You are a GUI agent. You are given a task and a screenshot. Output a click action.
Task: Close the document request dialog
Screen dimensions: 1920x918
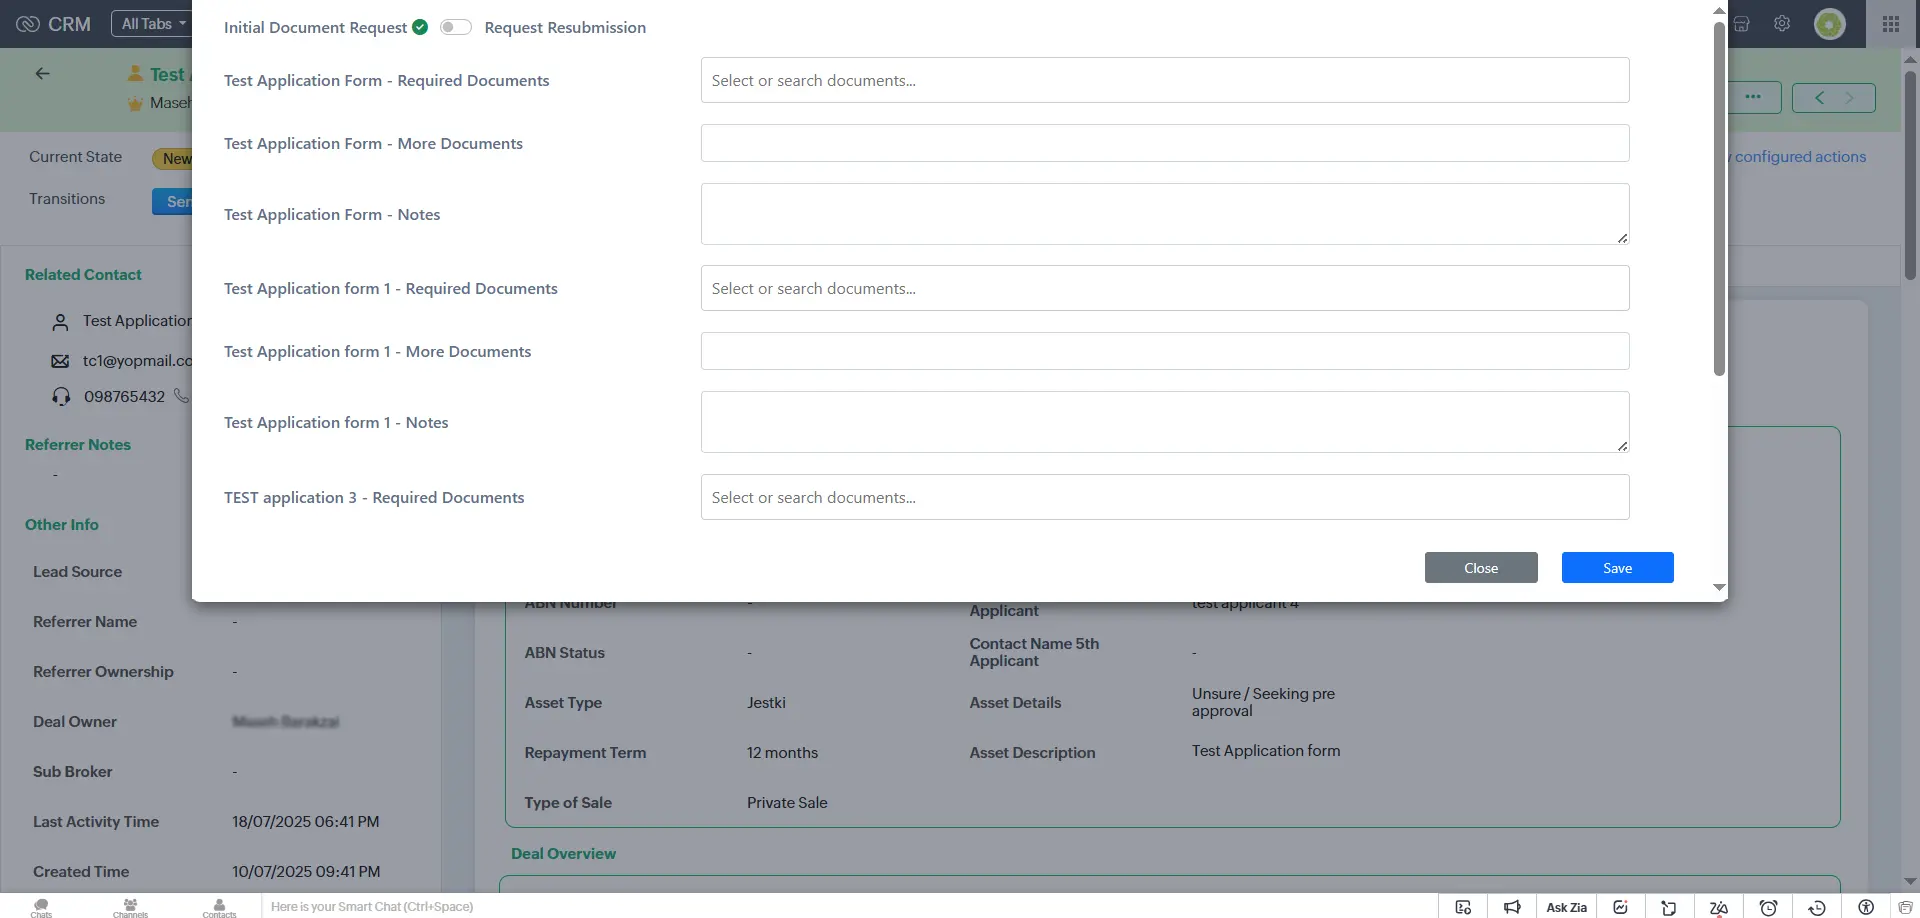click(1481, 567)
